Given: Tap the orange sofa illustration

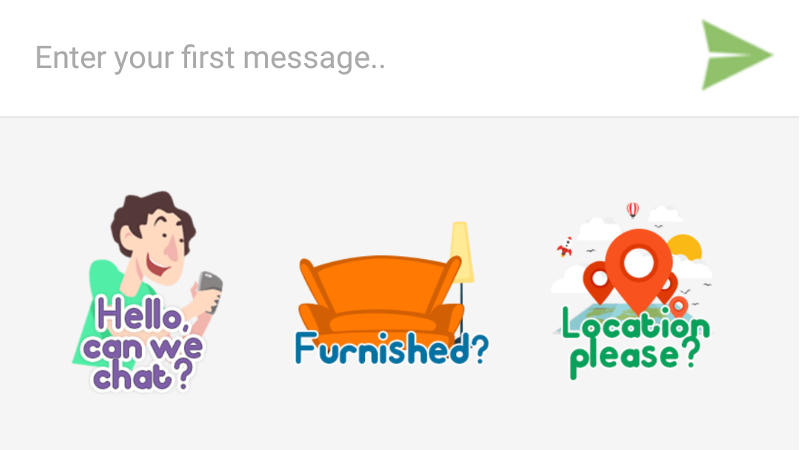Looking at the screenshot, I should (380, 296).
